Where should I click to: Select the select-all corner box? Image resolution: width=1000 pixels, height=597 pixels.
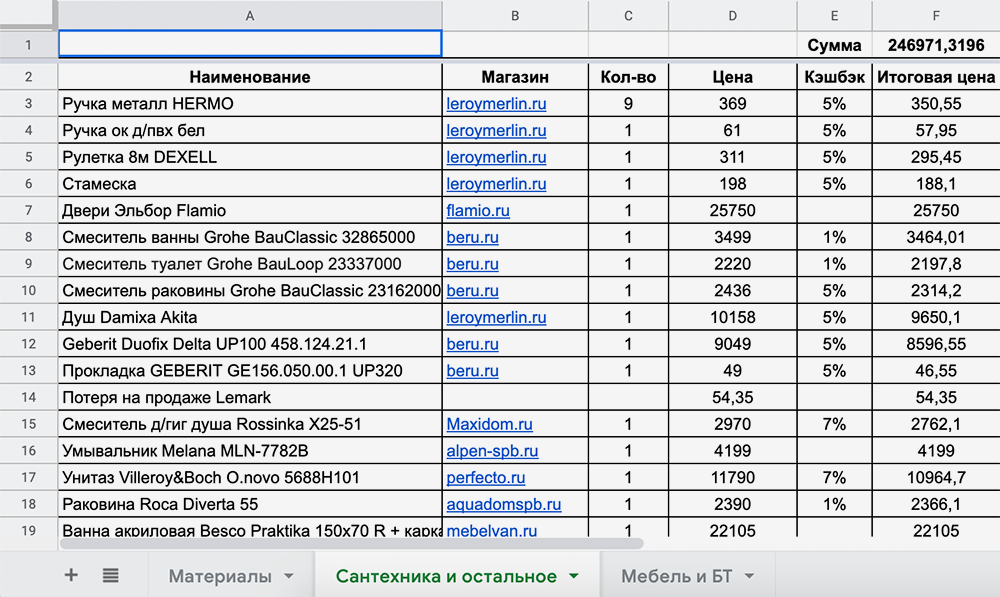[x=27, y=14]
